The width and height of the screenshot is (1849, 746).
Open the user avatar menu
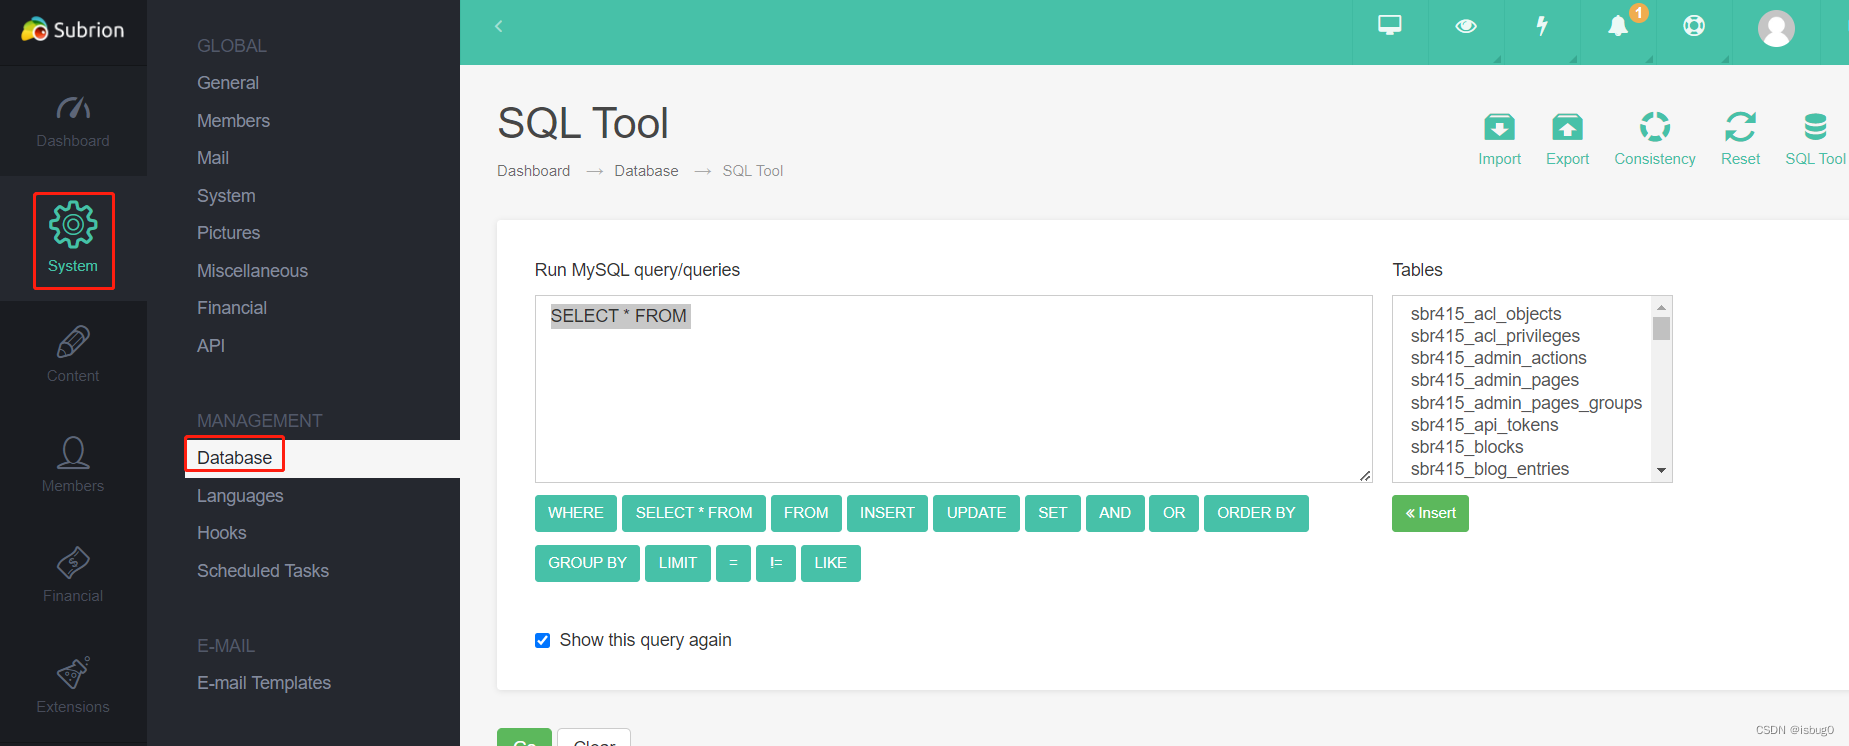pyautogui.click(x=1776, y=28)
